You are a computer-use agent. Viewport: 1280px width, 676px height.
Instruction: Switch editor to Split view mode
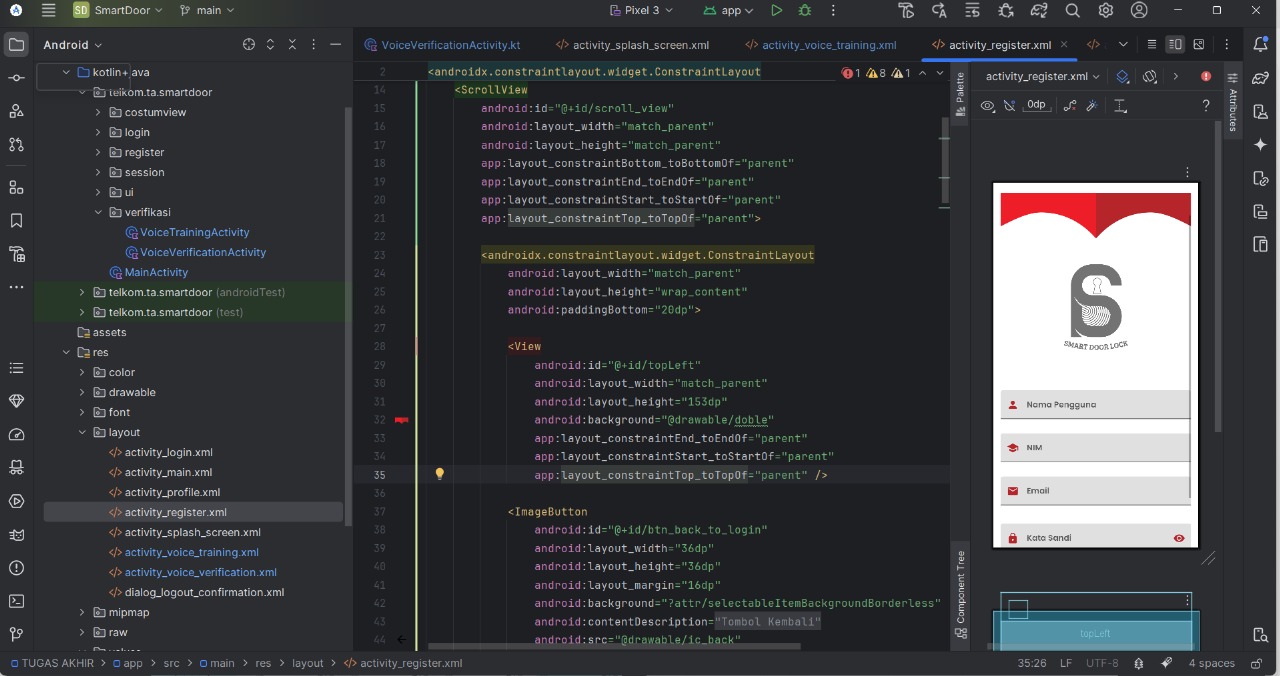click(x=1175, y=45)
